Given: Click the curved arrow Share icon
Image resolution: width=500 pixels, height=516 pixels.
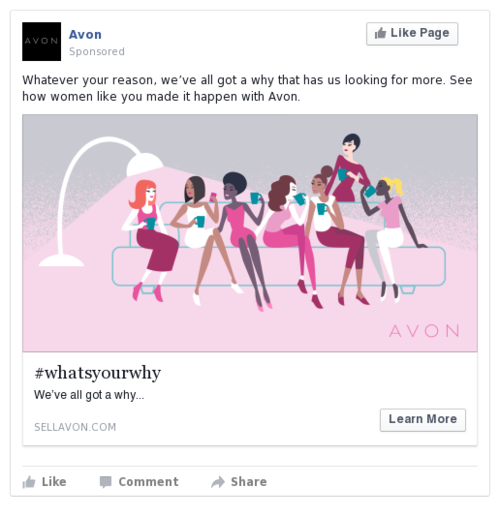Looking at the screenshot, I should coord(218,482).
